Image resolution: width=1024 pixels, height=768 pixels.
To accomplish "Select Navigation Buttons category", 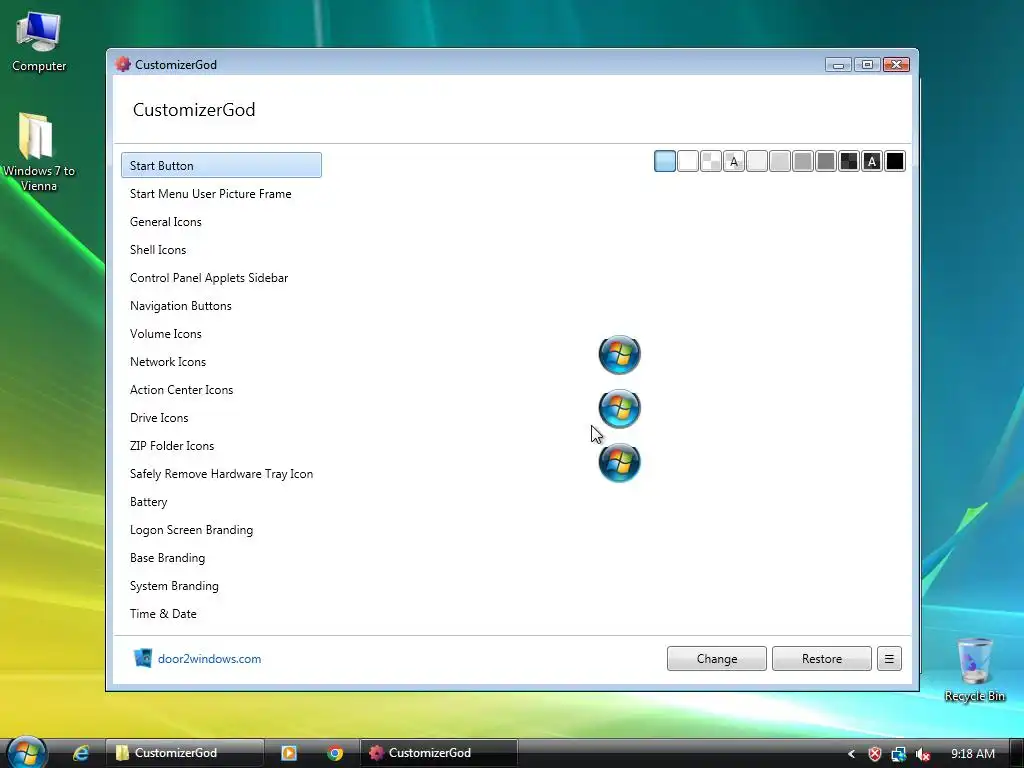I will tap(181, 306).
